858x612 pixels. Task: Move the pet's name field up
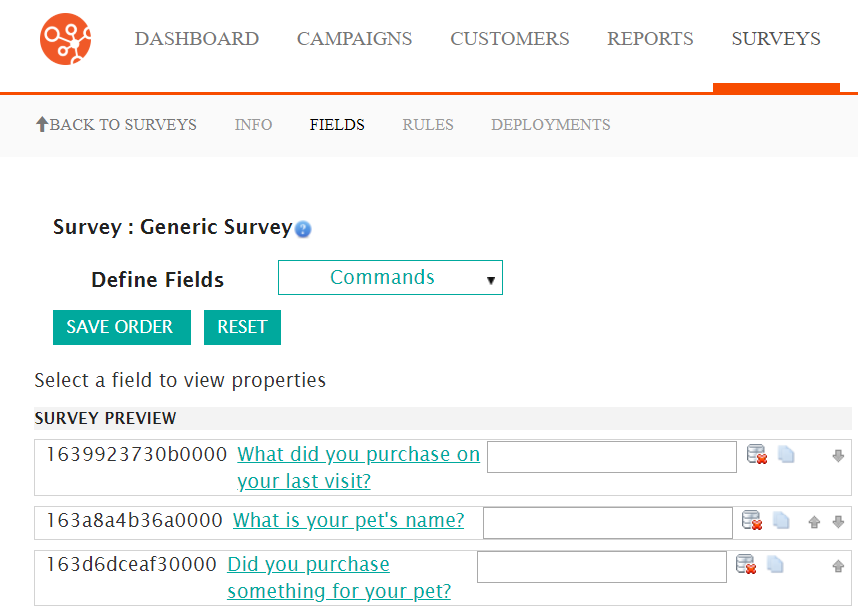(x=814, y=522)
